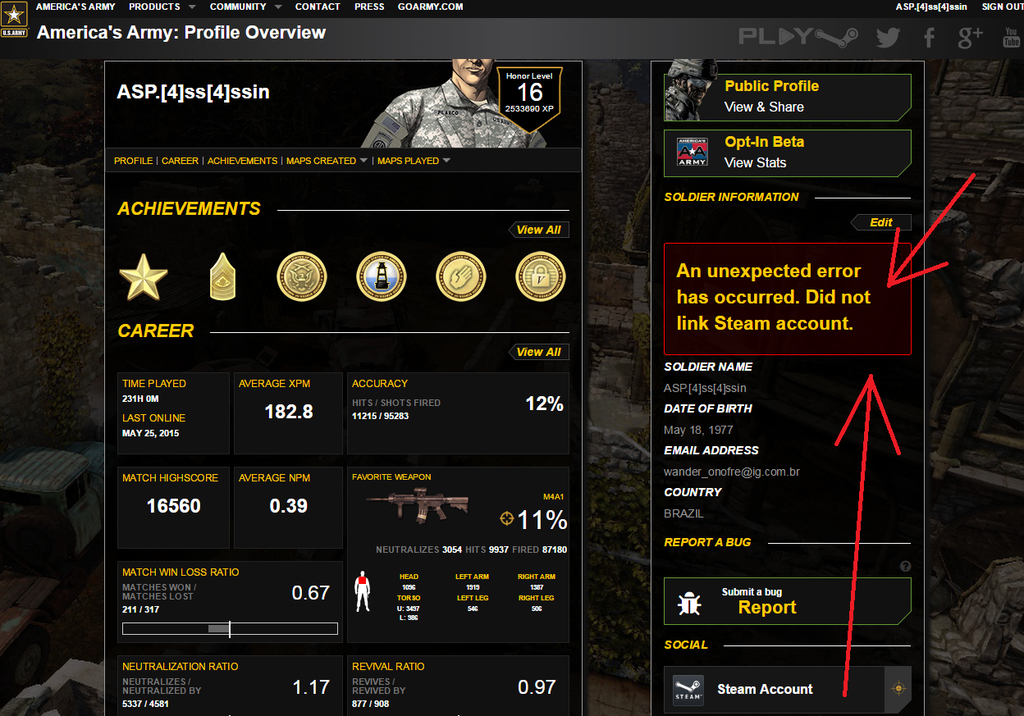Switch to the Achievements tab
Screen dimensions: 1024x716
(242, 161)
